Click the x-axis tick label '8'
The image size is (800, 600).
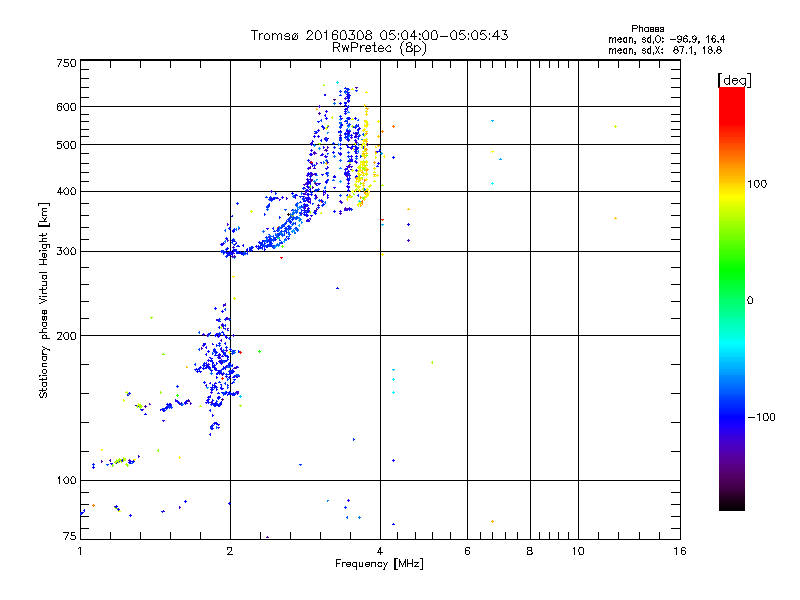pos(530,551)
